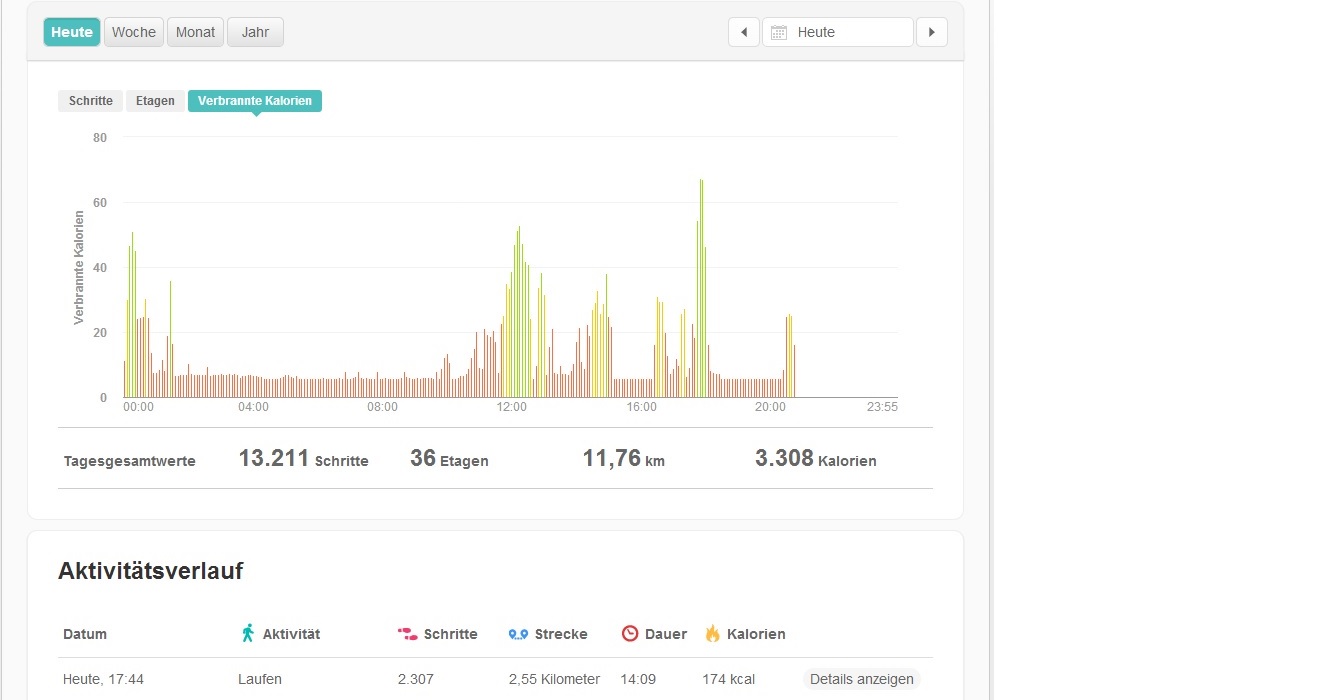
Task: Click the Kalorien column header text
Action: [x=756, y=634]
